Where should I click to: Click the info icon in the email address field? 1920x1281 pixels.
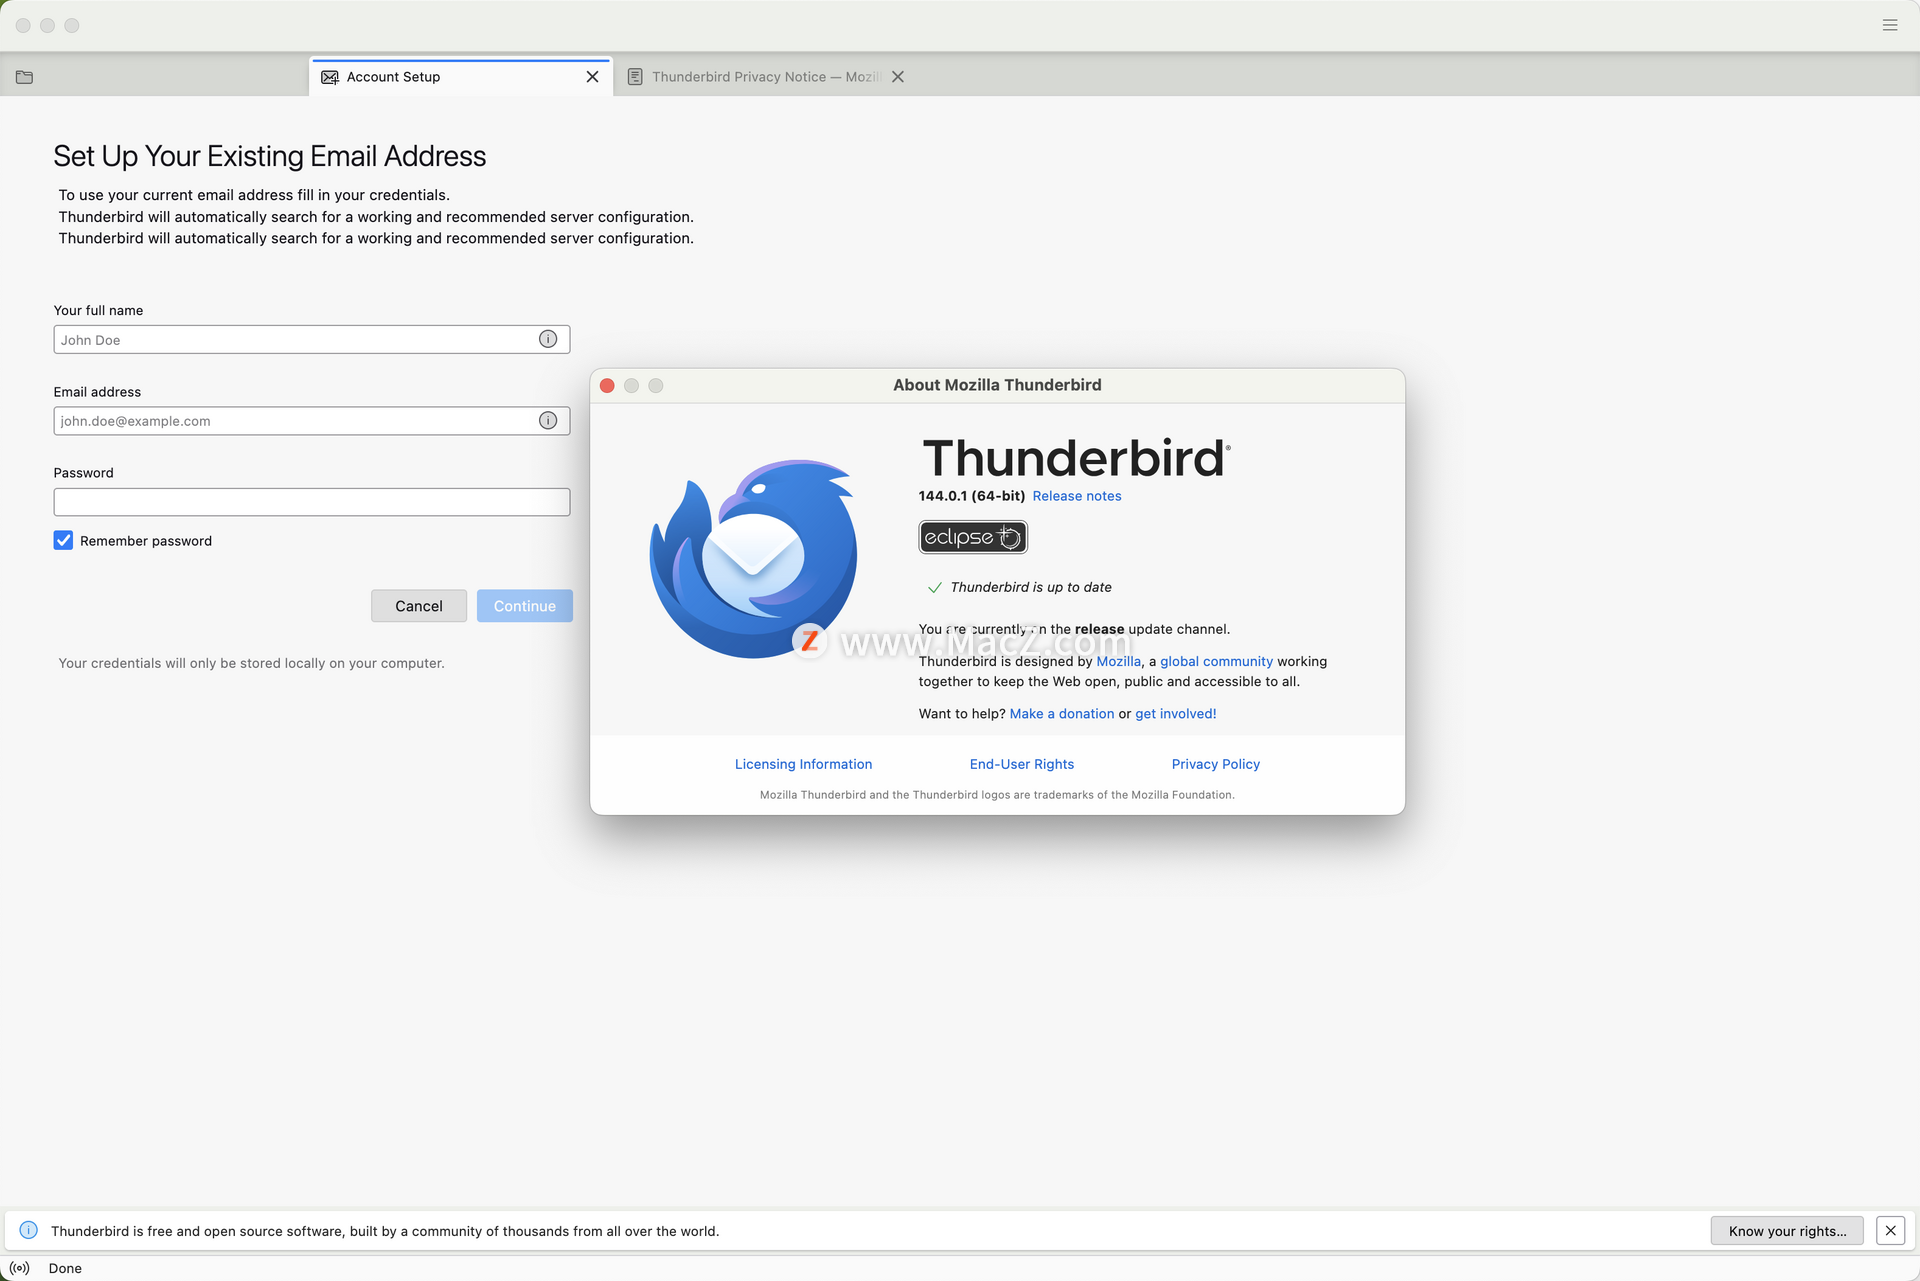click(548, 421)
